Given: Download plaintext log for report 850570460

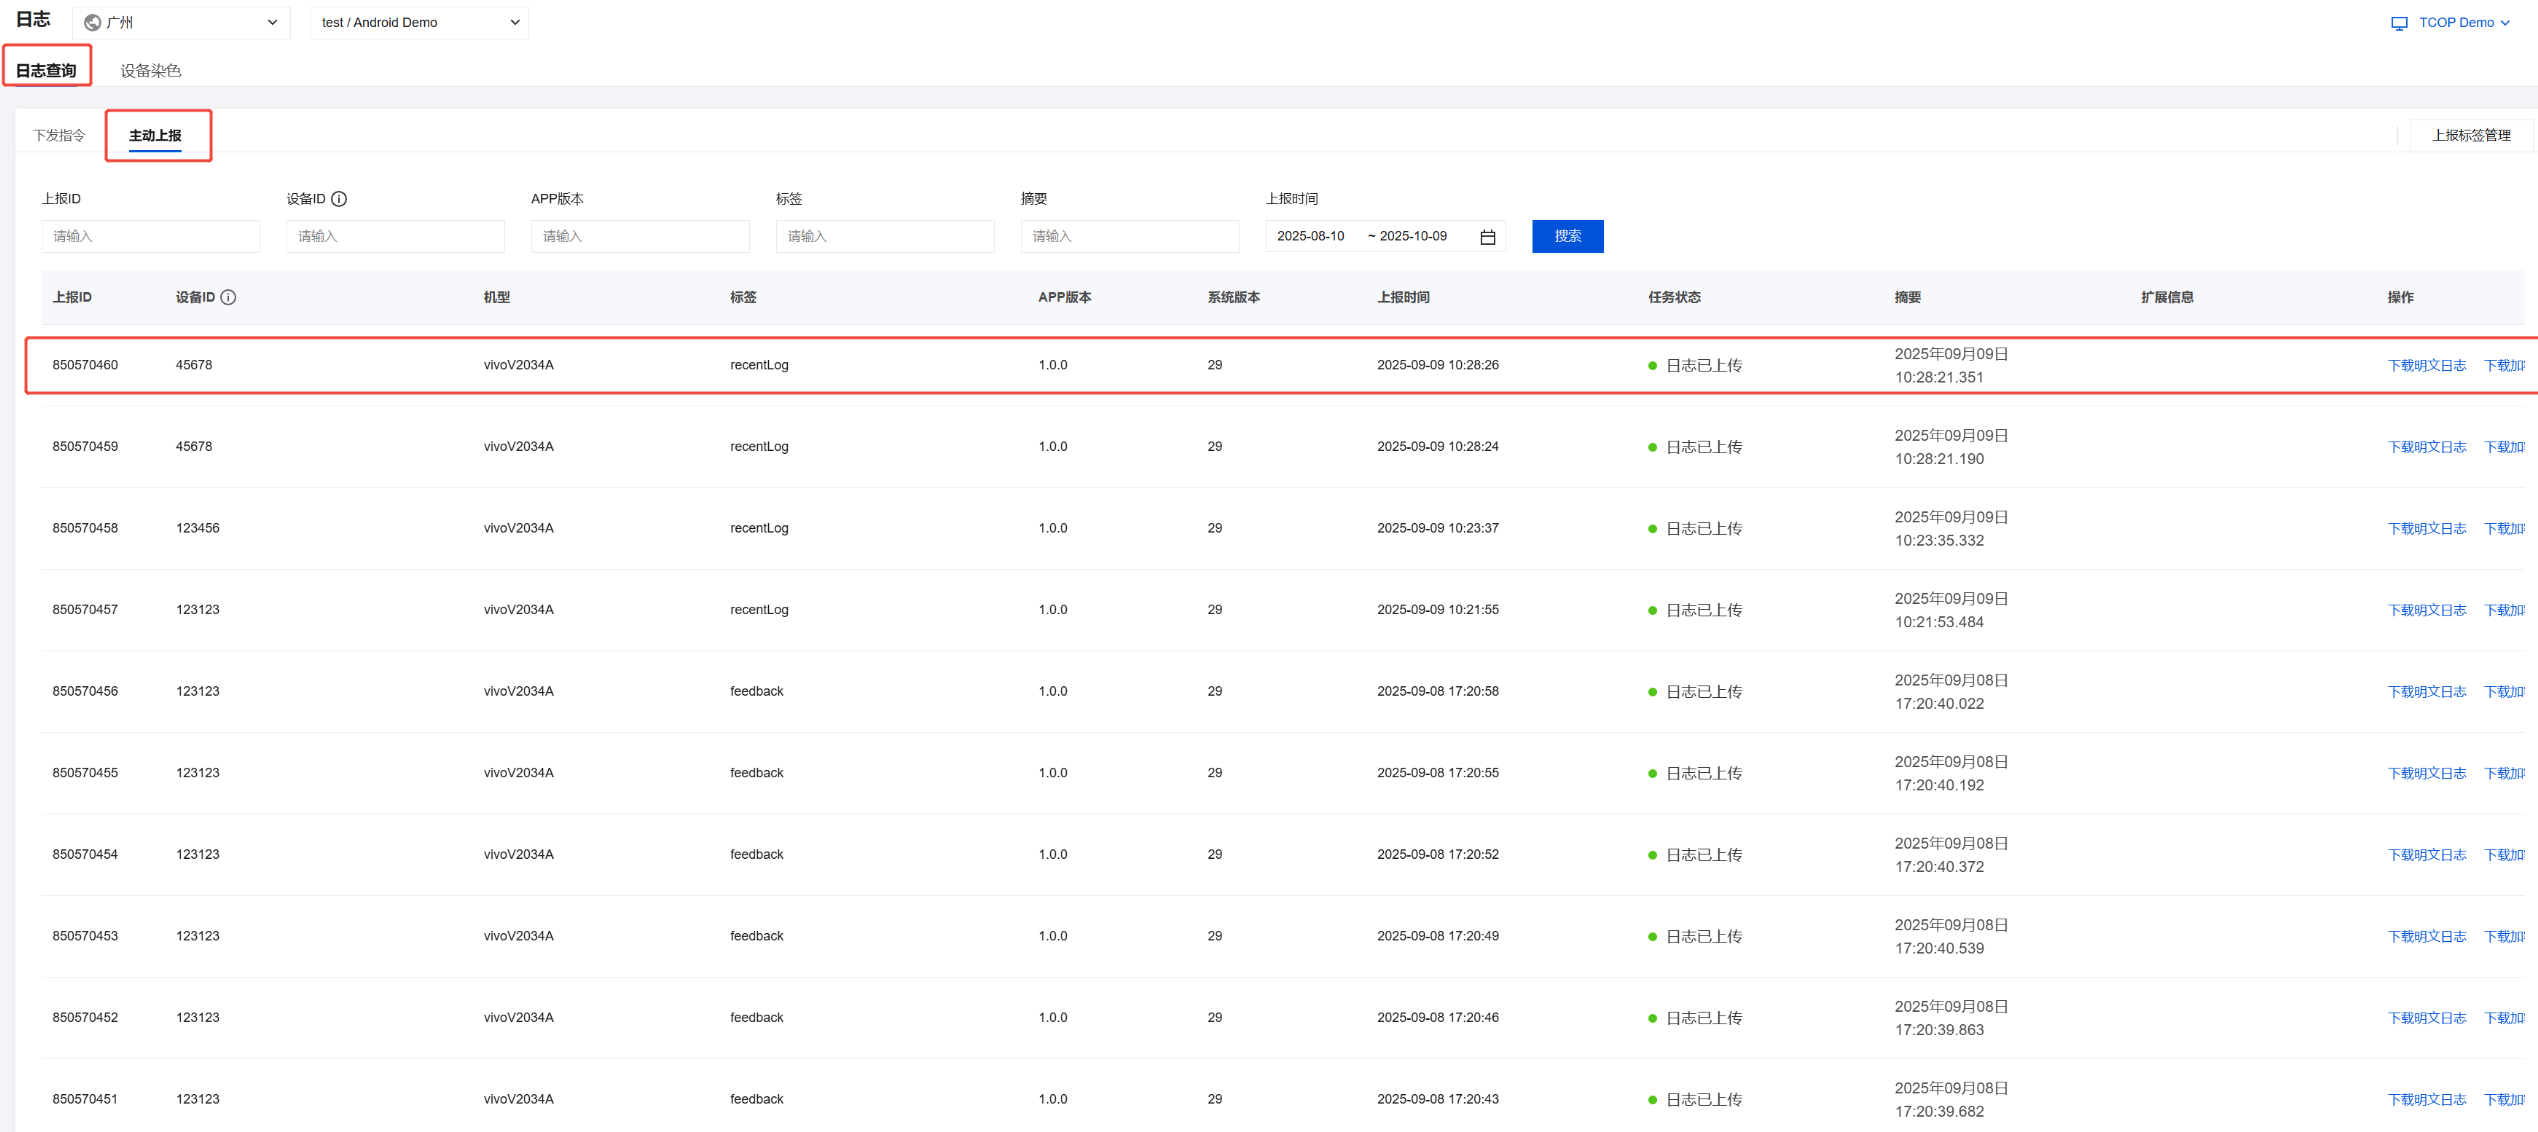Looking at the screenshot, I should tap(2426, 365).
